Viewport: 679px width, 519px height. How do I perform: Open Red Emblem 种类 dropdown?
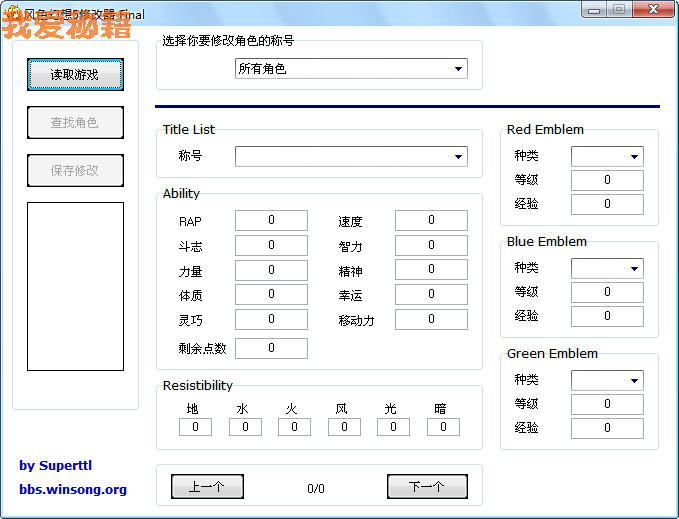[x=607, y=157]
